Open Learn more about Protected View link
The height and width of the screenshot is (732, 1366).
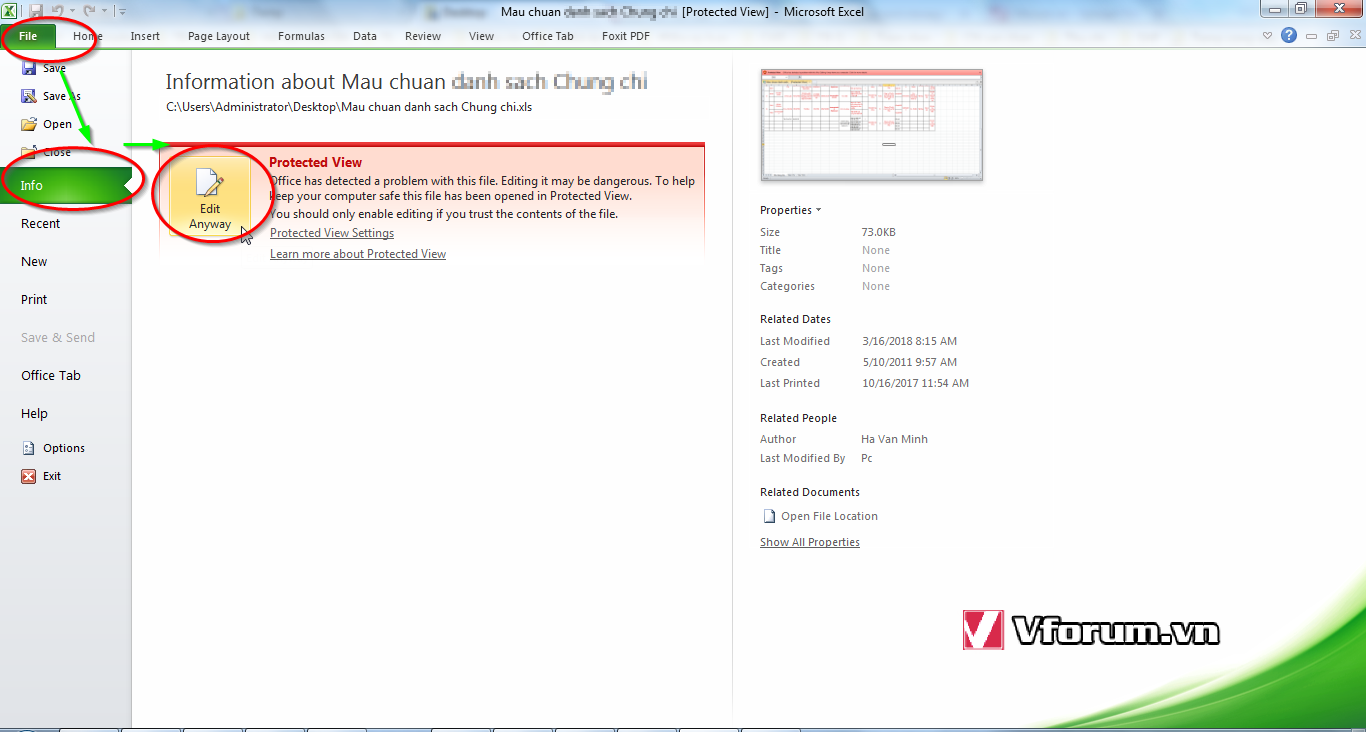(x=358, y=254)
